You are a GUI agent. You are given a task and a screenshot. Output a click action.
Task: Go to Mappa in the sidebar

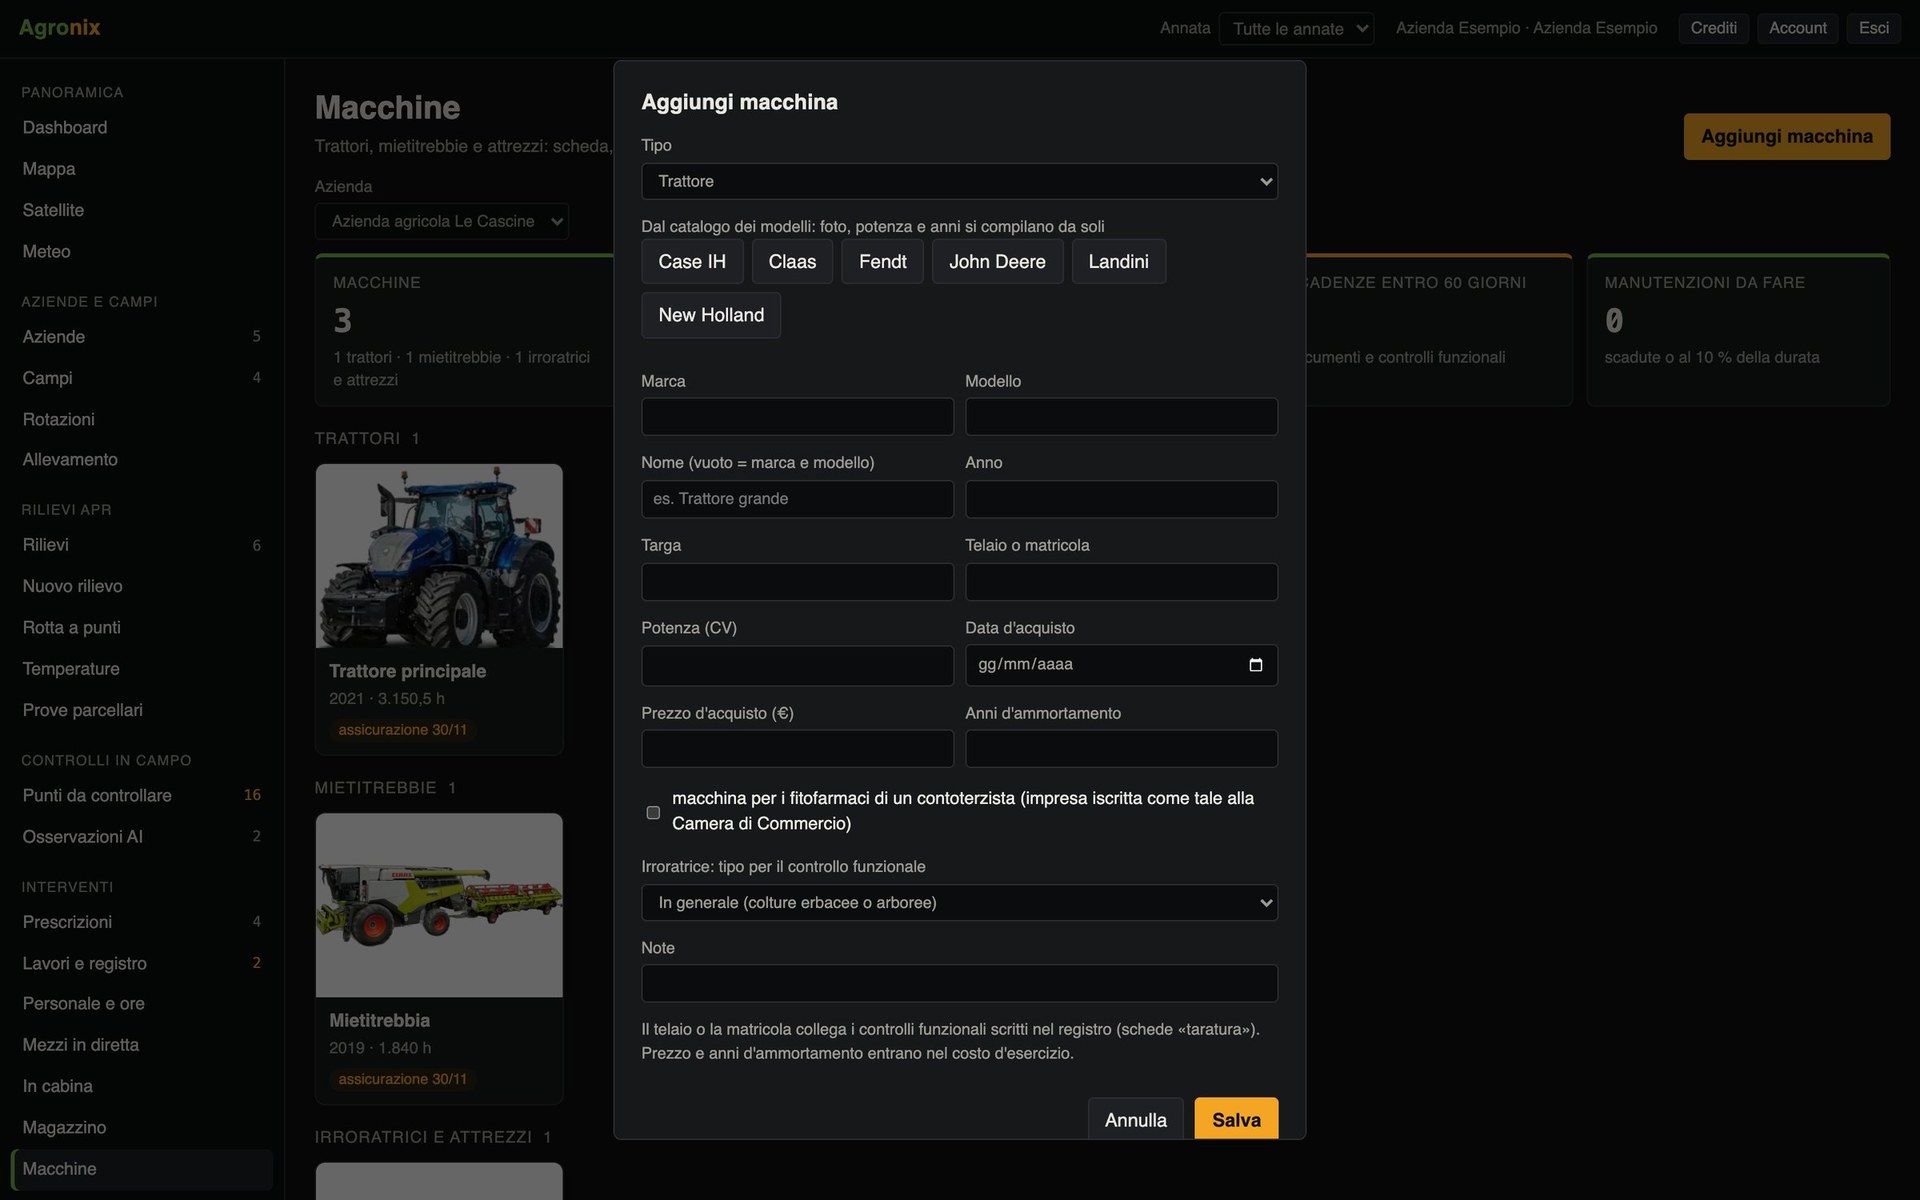pos(141,169)
